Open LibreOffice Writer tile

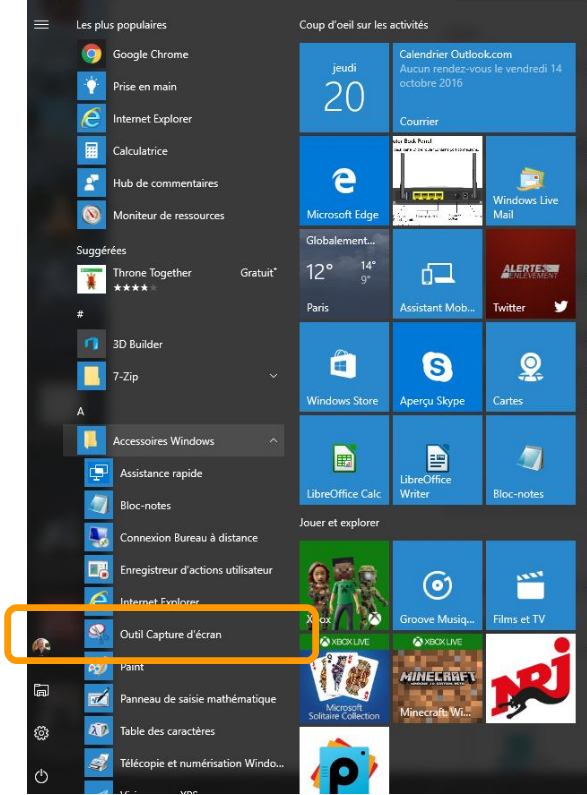(437, 460)
